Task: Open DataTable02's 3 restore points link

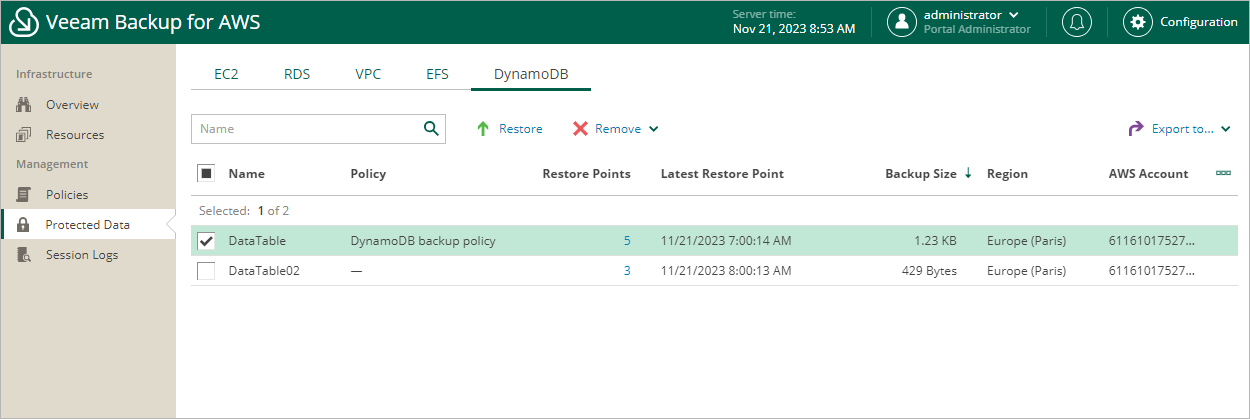Action: (x=627, y=271)
